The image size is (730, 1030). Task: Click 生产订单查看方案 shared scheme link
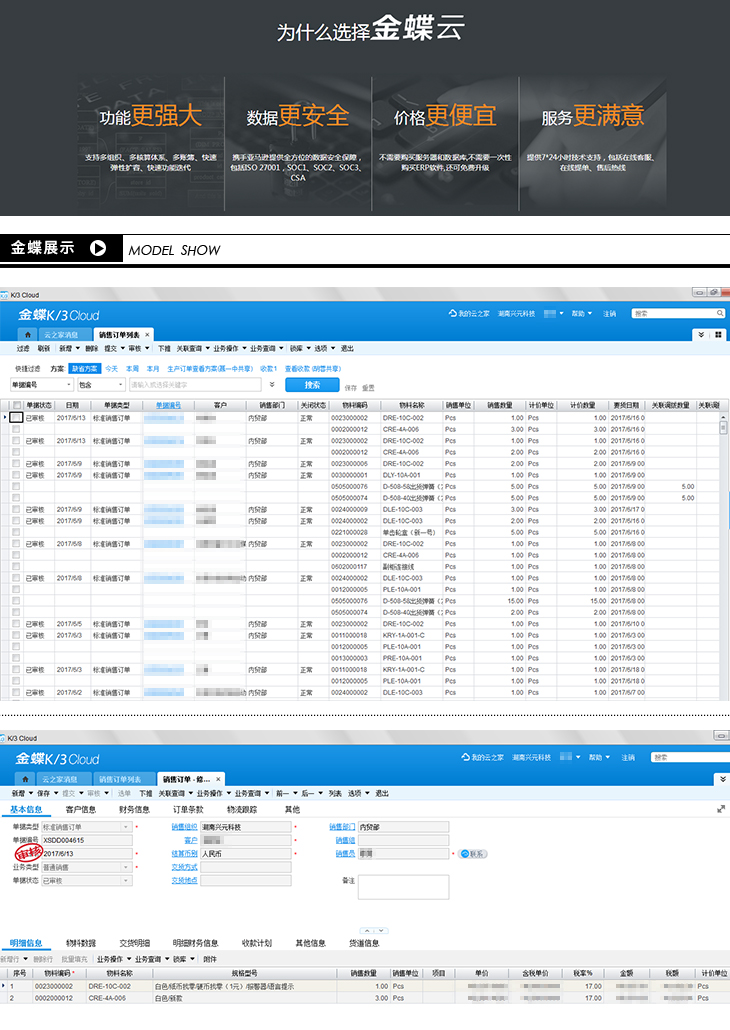210,369
